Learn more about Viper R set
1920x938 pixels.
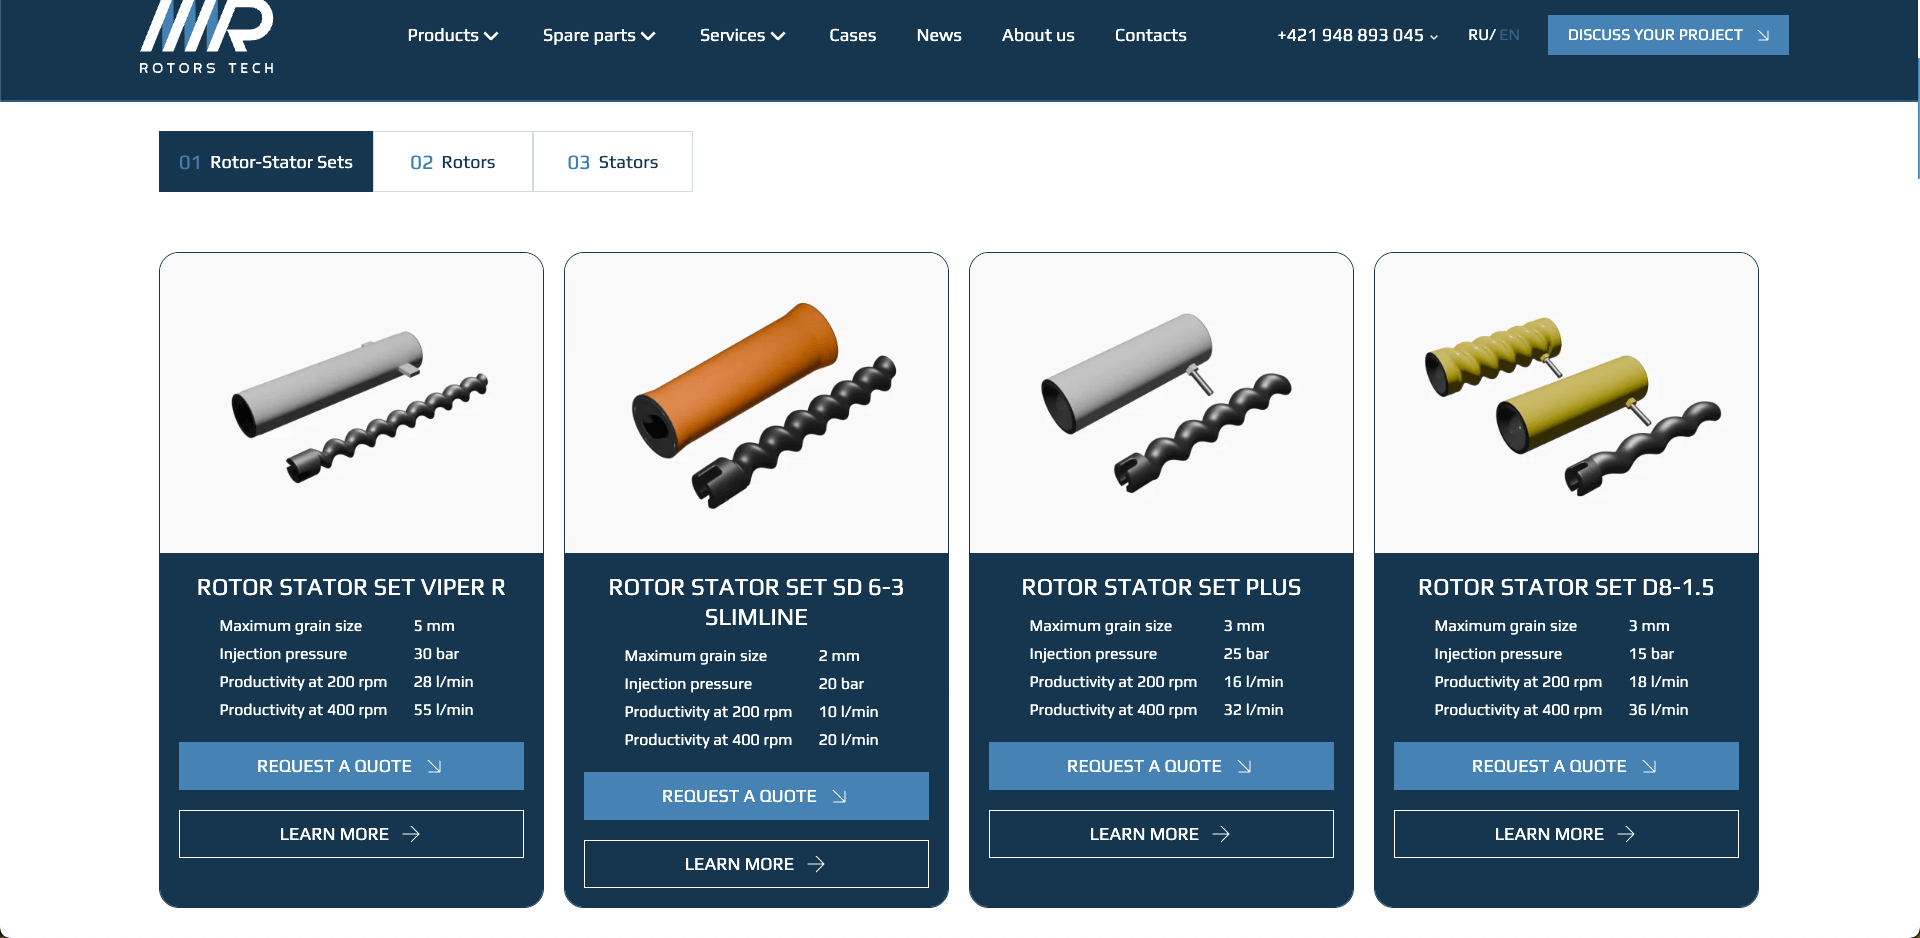[351, 834]
